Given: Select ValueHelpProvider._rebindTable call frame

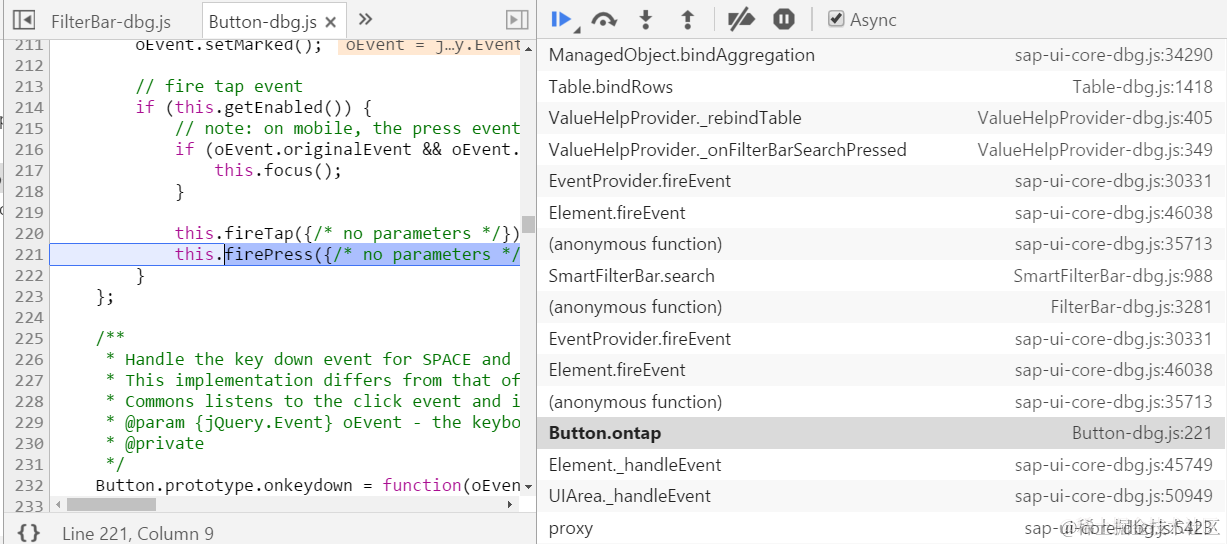Looking at the screenshot, I should pyautogui.click(x=881, y=118).
